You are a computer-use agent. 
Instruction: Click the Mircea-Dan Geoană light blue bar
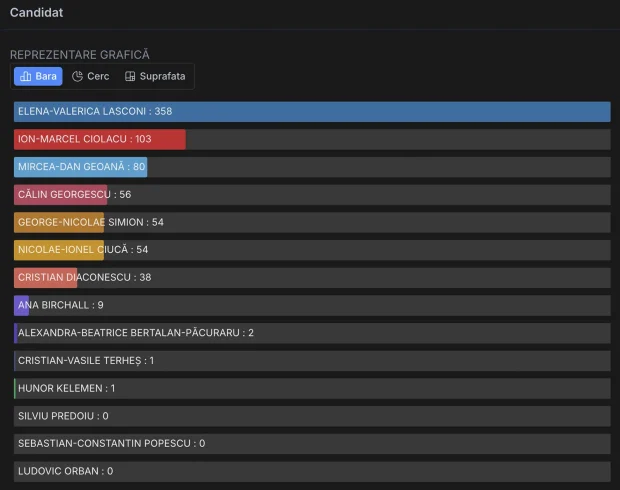81,167
